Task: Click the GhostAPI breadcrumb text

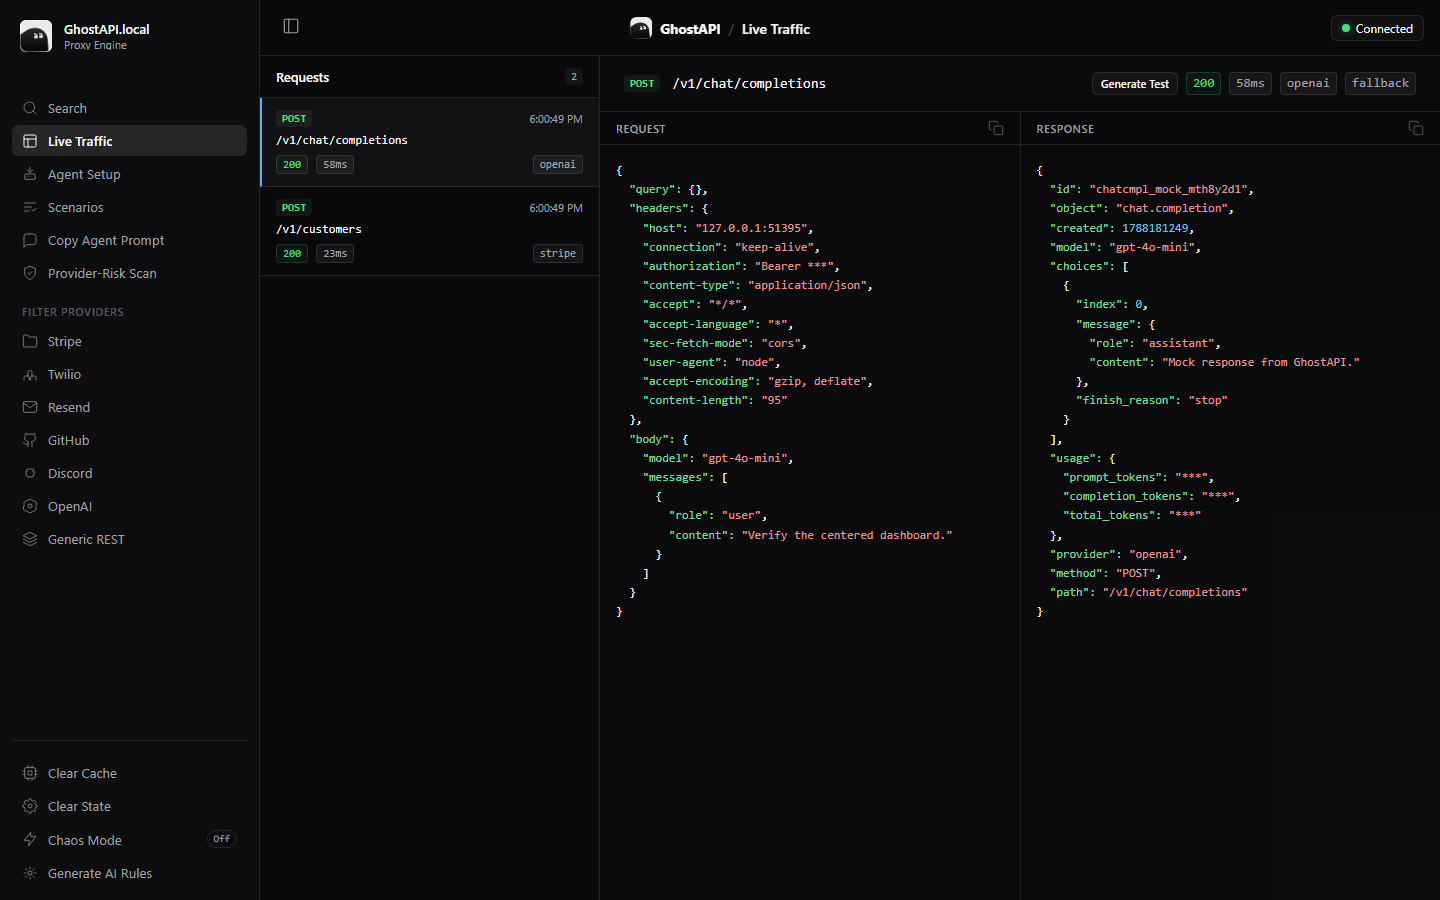Action: click(x=690, y=29)
